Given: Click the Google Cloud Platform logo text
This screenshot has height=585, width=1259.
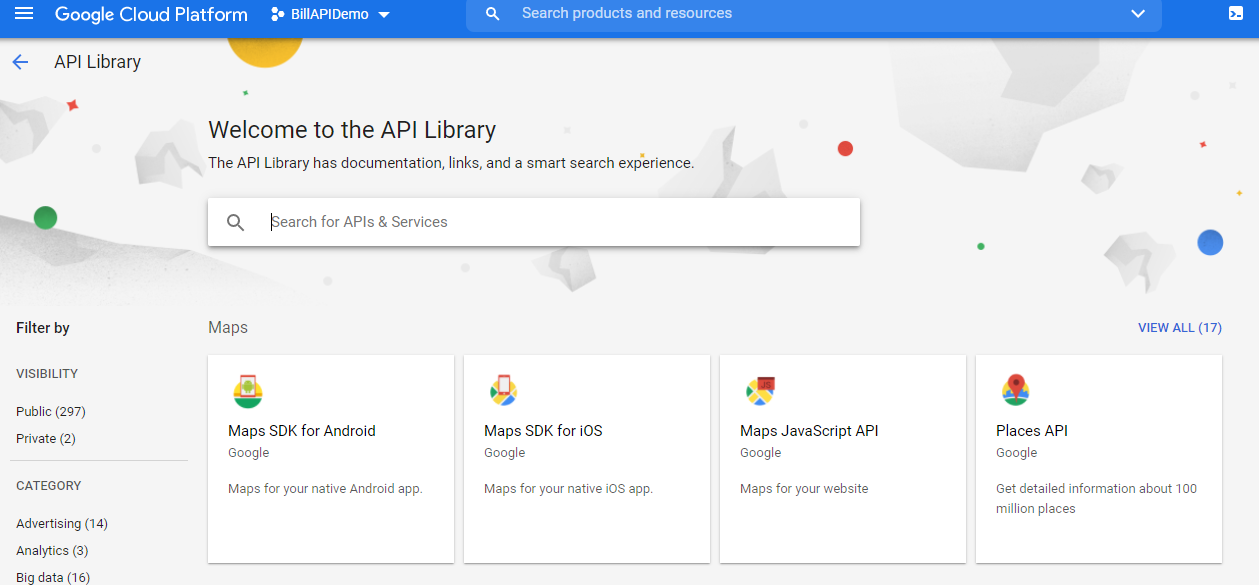Looking at the screenshot, I should [151, 14].
